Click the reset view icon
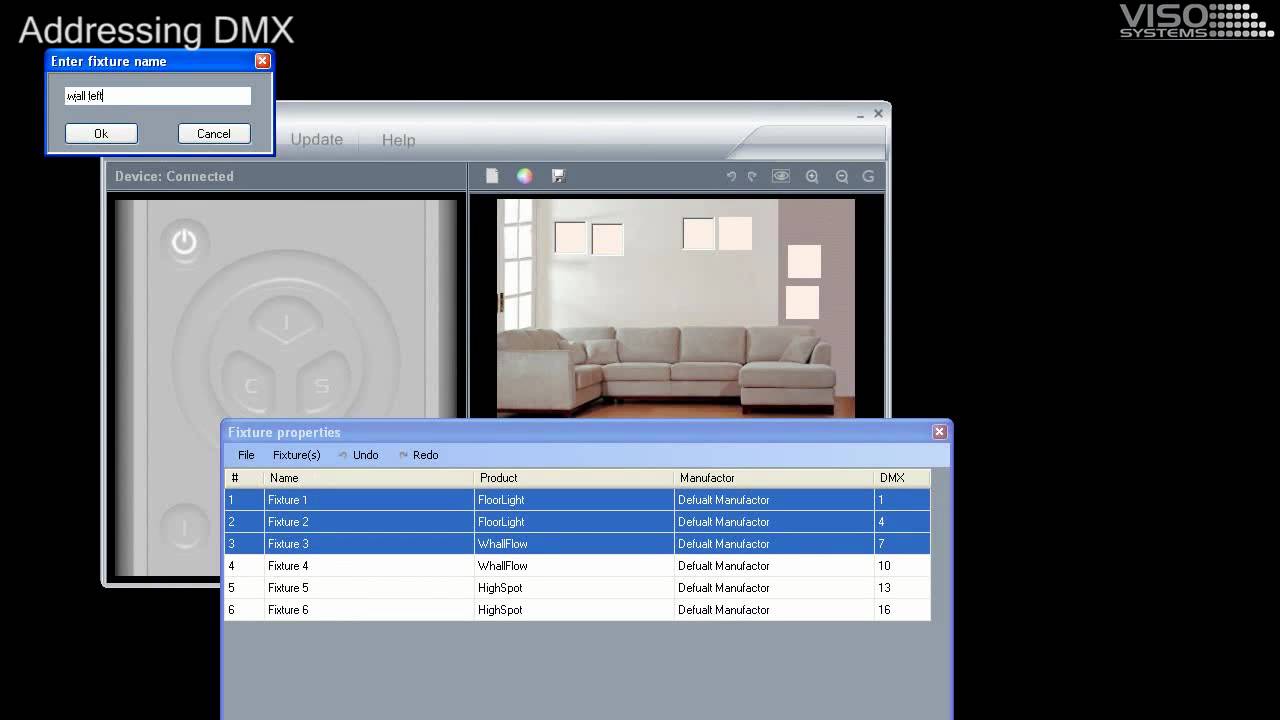 868,176
